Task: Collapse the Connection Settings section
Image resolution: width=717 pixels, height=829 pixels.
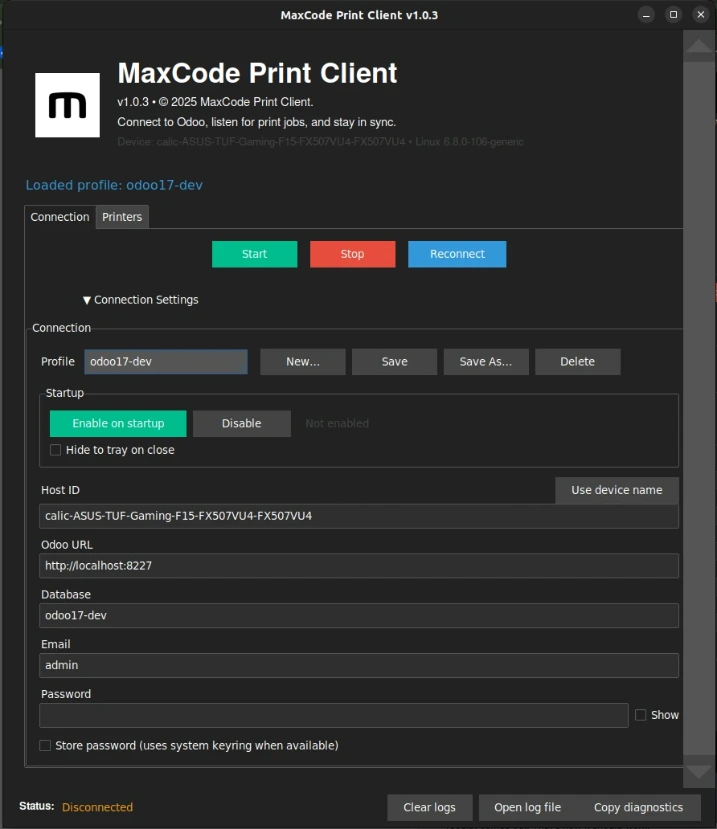Action: point(141,300)
